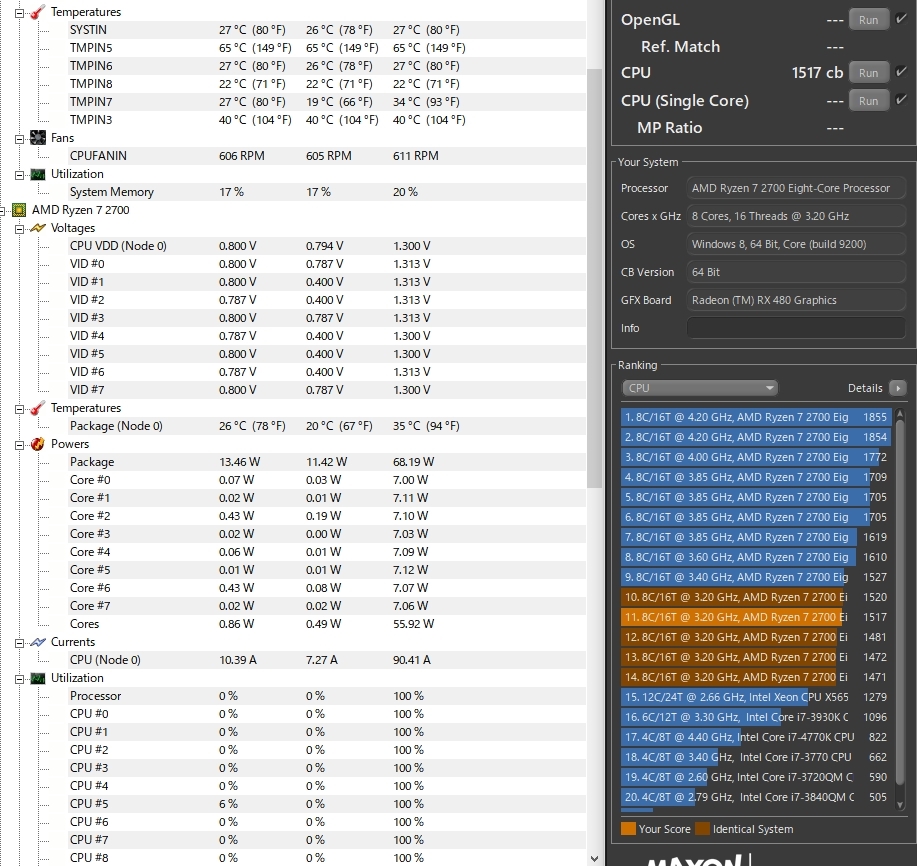917x866 pixels.
Task: Collapse the Voltages tree group
Action: click(19, 229)
